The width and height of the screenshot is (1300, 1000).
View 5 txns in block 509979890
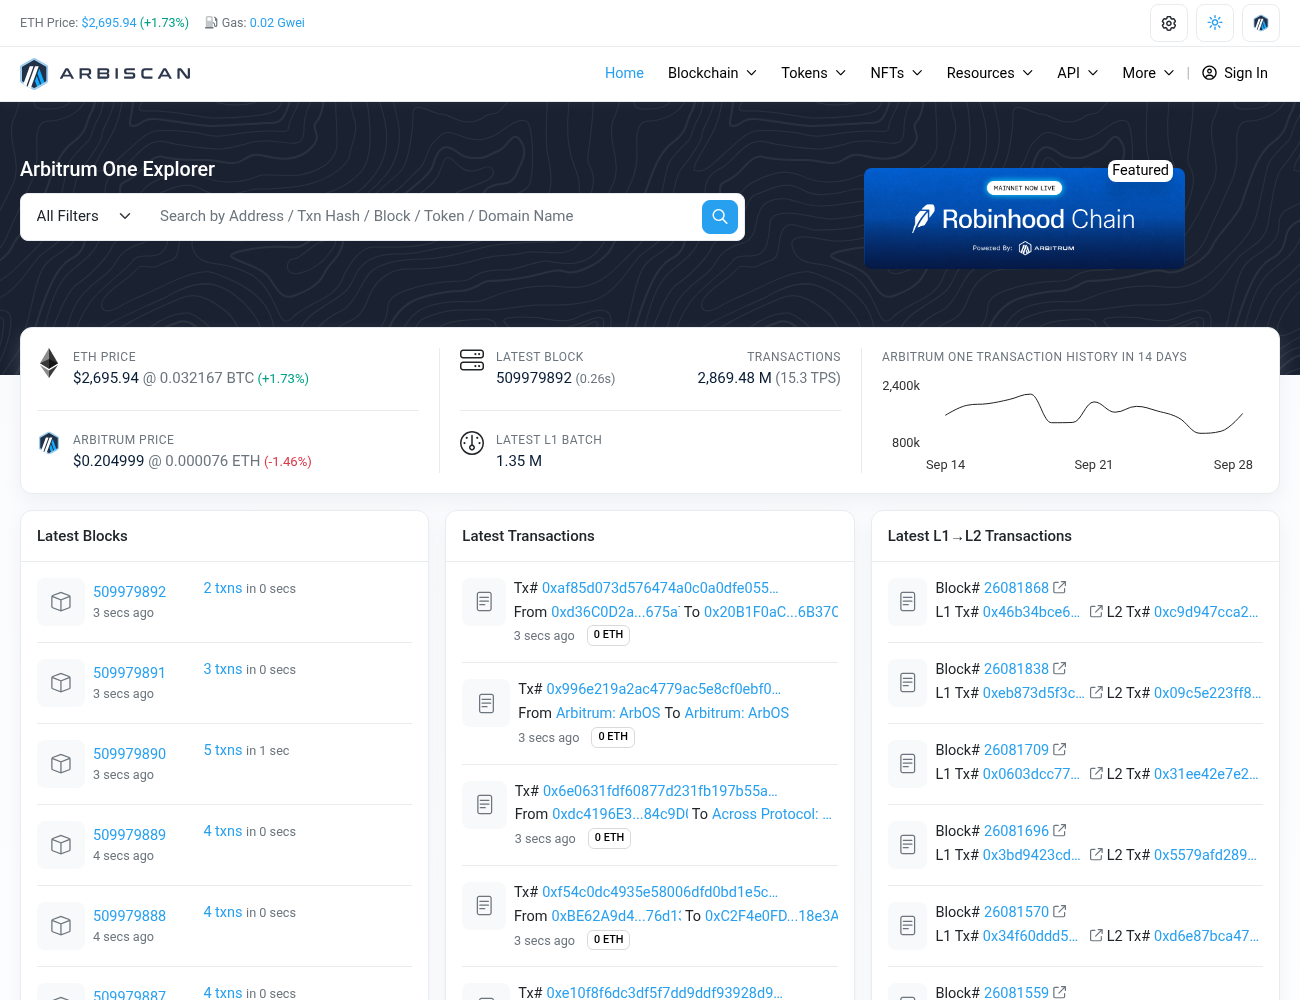coord(223,750)
